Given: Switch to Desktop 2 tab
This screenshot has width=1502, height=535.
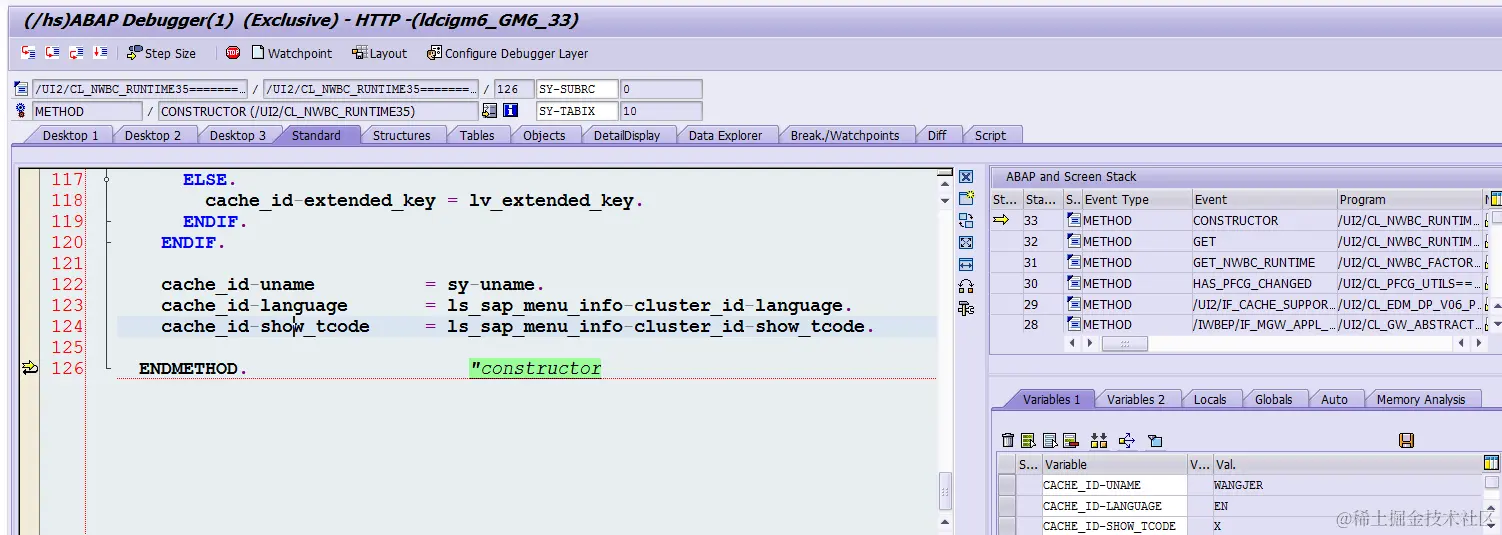Looking at the screenshot, I should (153, 135).
